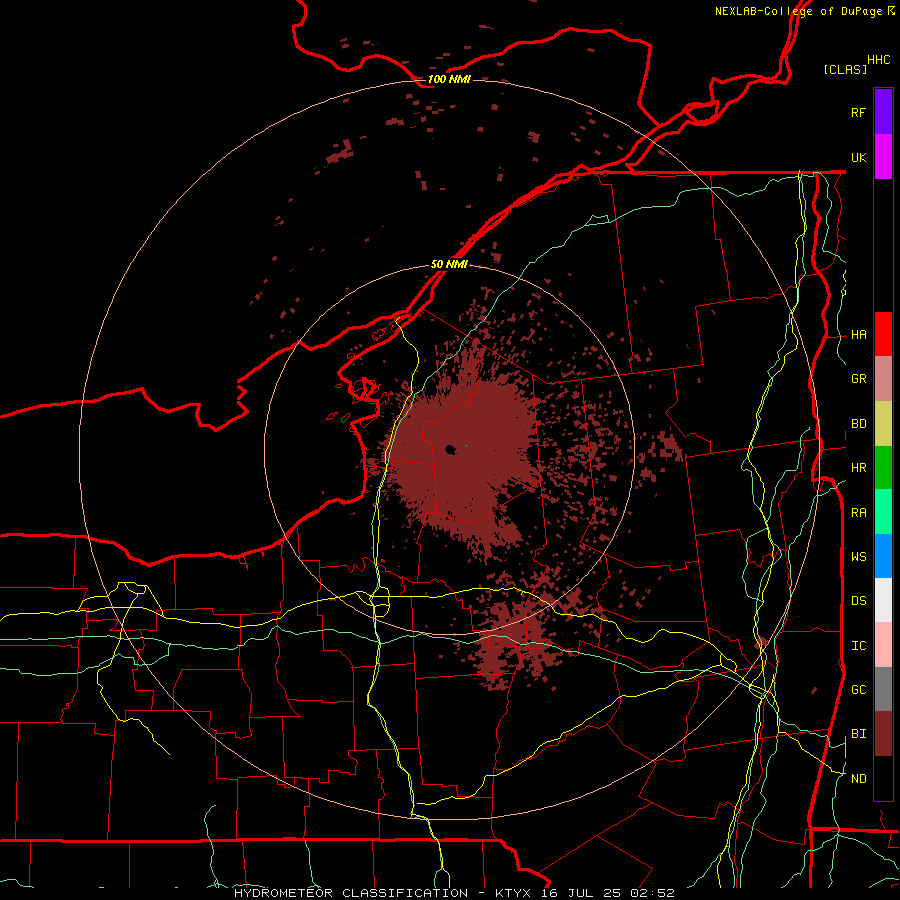Viewport: 900px width, 900px height.
Task: Click the "KTYX" station identifier in caption
Action: tap(514, 893)
